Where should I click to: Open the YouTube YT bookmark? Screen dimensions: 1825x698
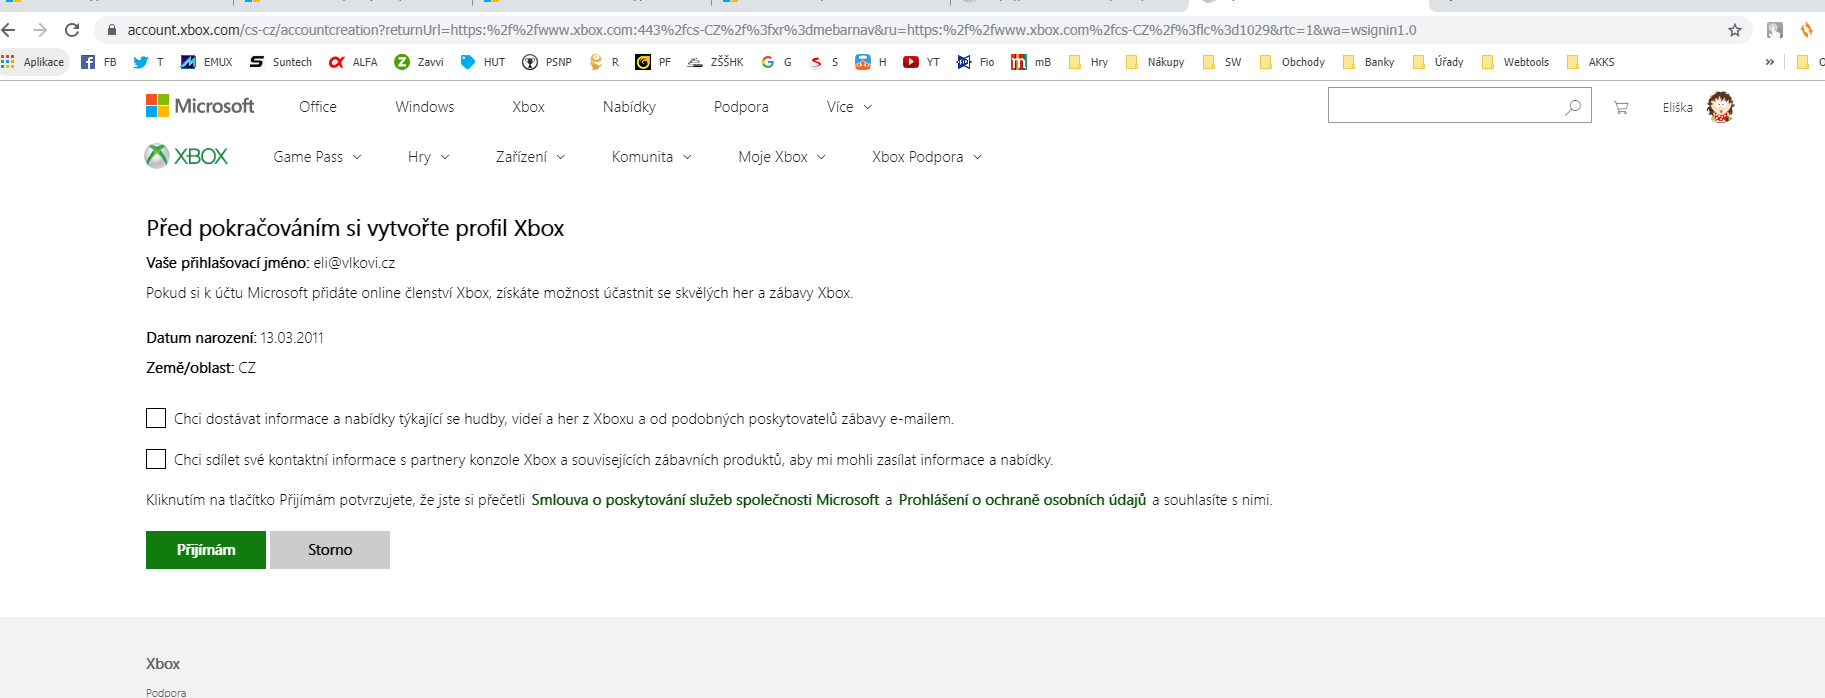(x=921, y=62)
